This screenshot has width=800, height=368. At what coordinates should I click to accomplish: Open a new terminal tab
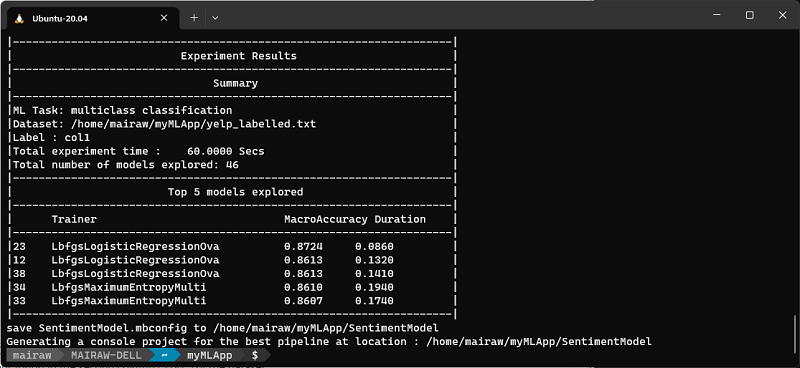coord(194,18)
